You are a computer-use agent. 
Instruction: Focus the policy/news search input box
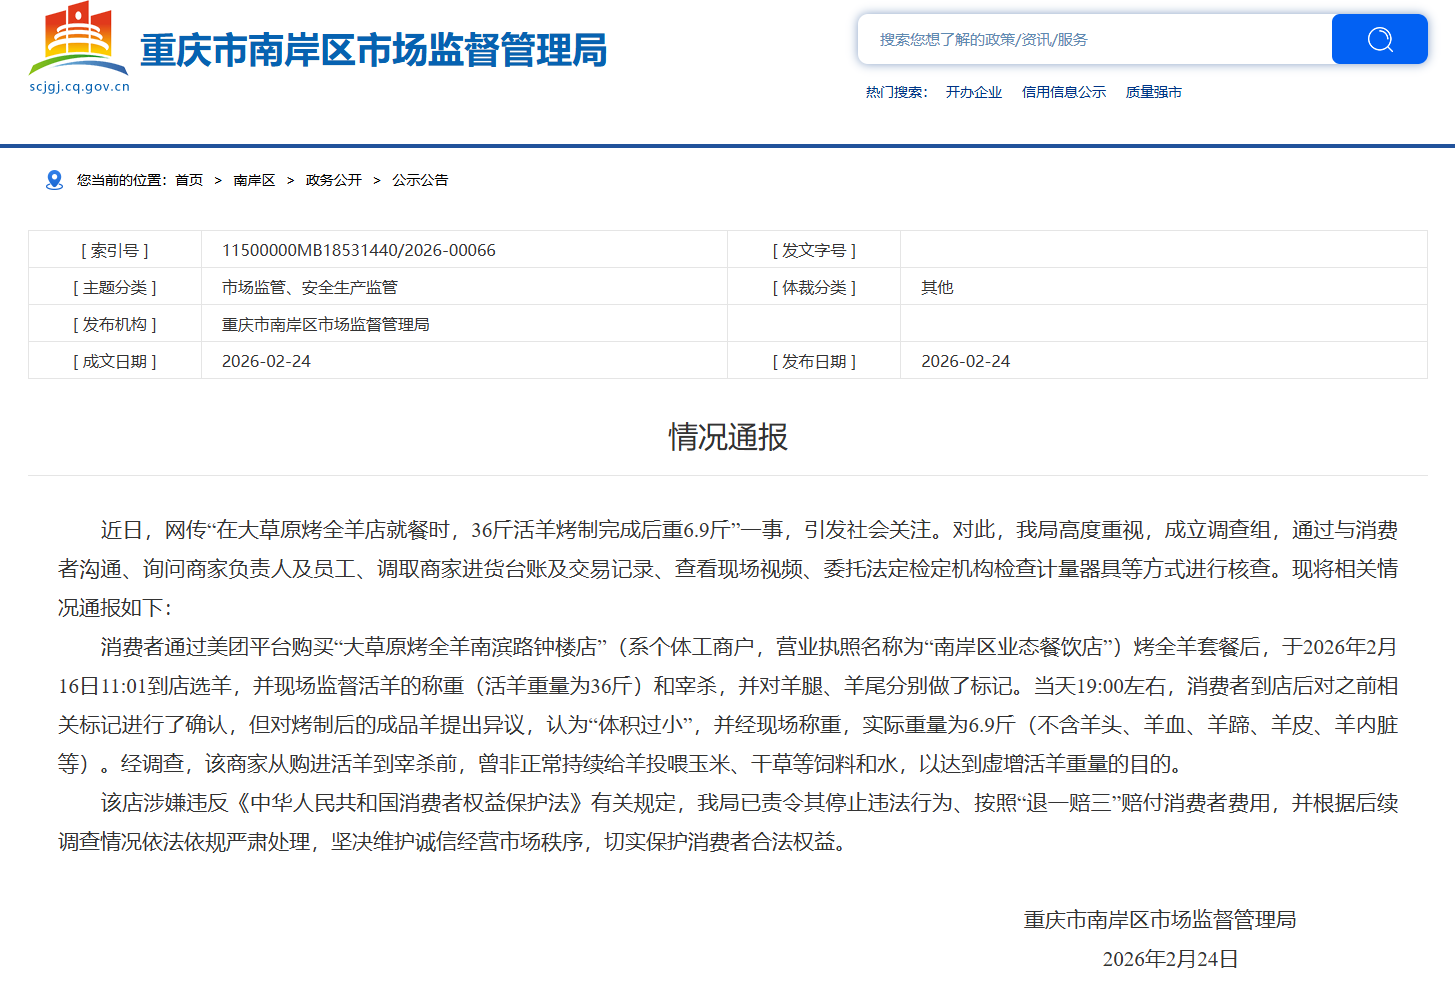[x=1094, y=39]
